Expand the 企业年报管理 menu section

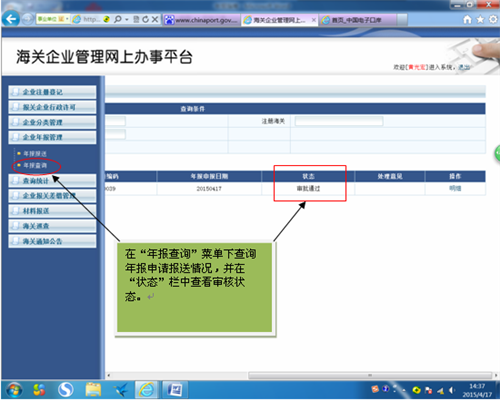pyautogui.click(x=52, y=137)
